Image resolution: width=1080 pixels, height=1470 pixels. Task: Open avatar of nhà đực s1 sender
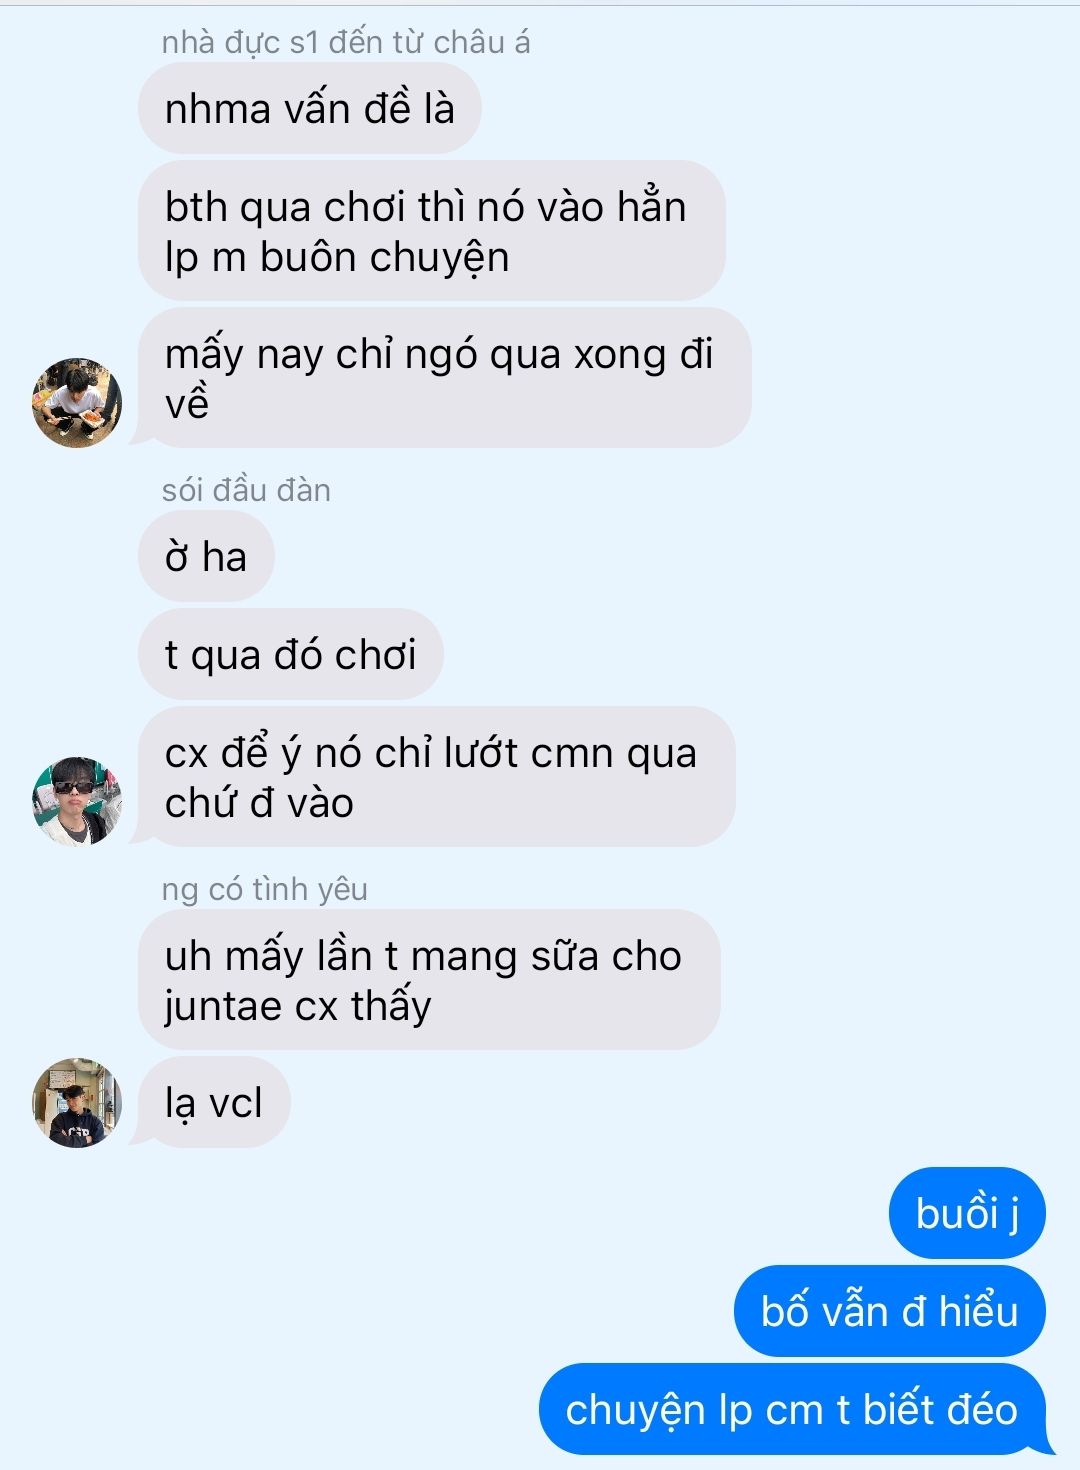pyautogui.click(x=77, y=402)
